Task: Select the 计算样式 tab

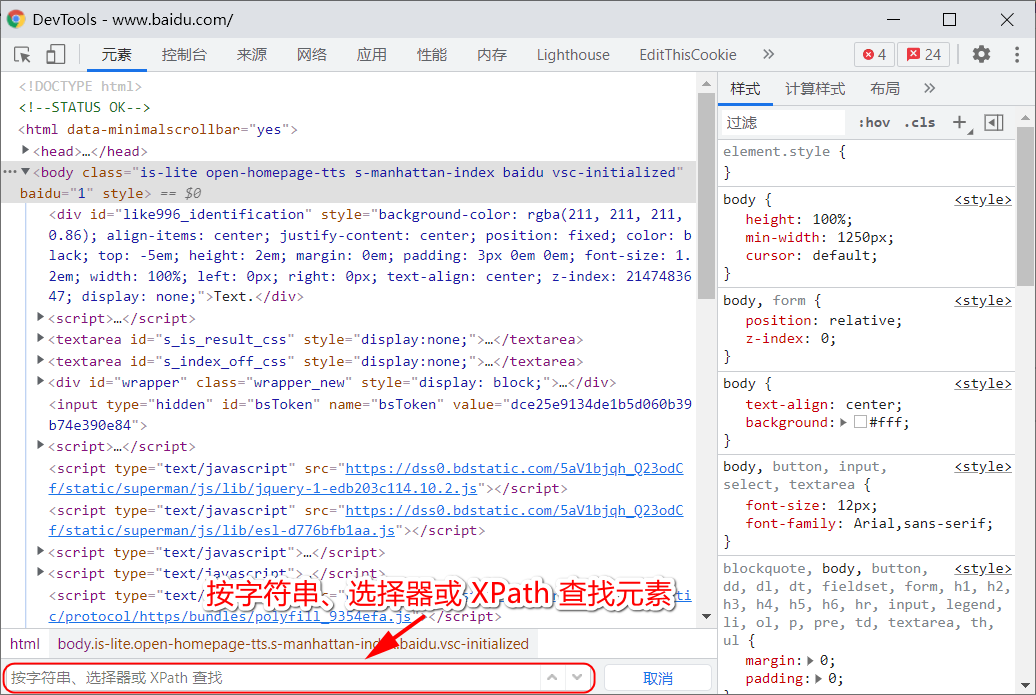Action: click(815, 89)
